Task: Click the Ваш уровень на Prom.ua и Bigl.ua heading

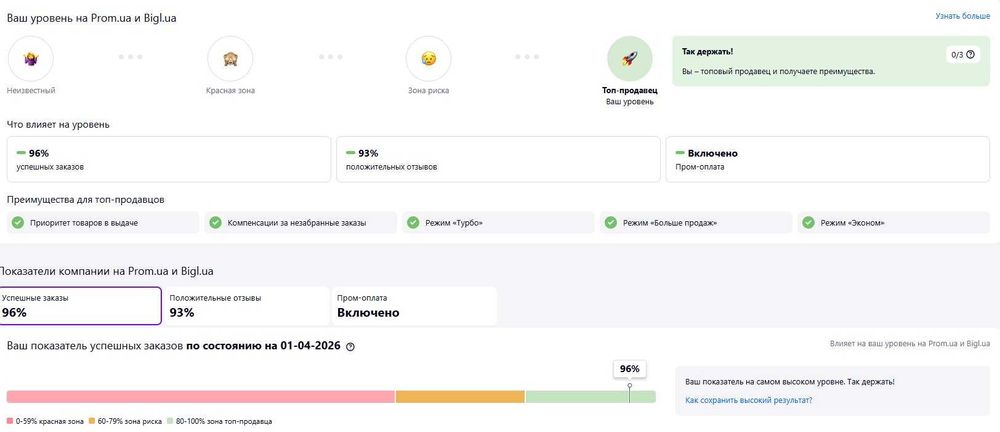Action: [x=92, y=19]
